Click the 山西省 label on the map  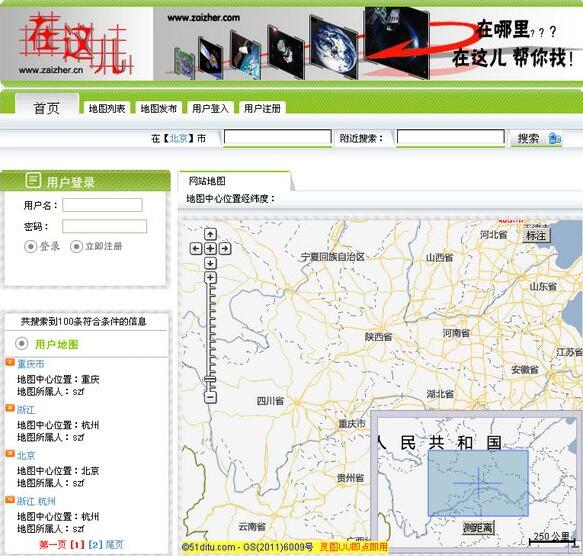pyautogui.click(x=439, y=257)
